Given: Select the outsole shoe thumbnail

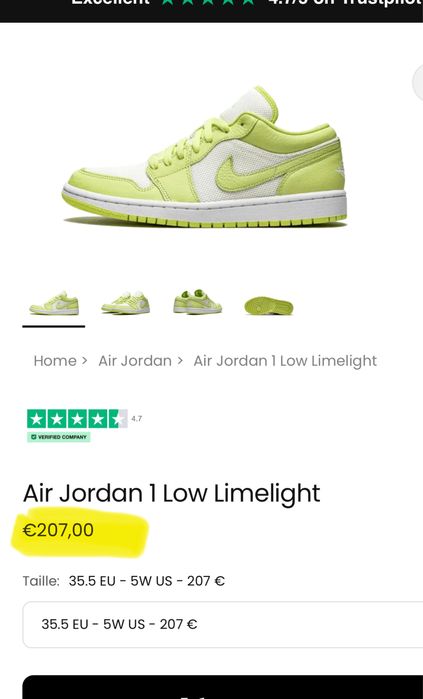Looking at the screenshot, I should [269, 306].
